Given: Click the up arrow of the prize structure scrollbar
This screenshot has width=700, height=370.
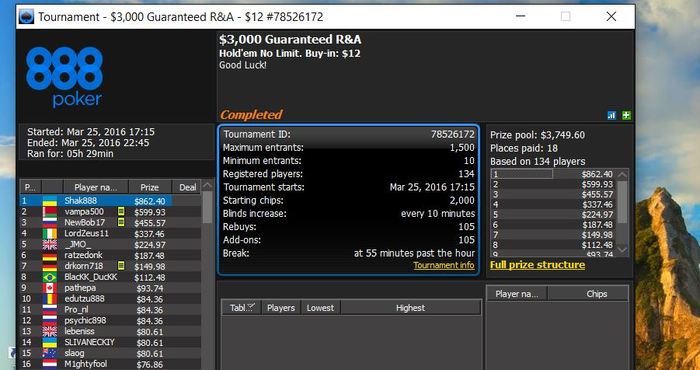Looking at the screenshot, I should (x=623, y=174).
